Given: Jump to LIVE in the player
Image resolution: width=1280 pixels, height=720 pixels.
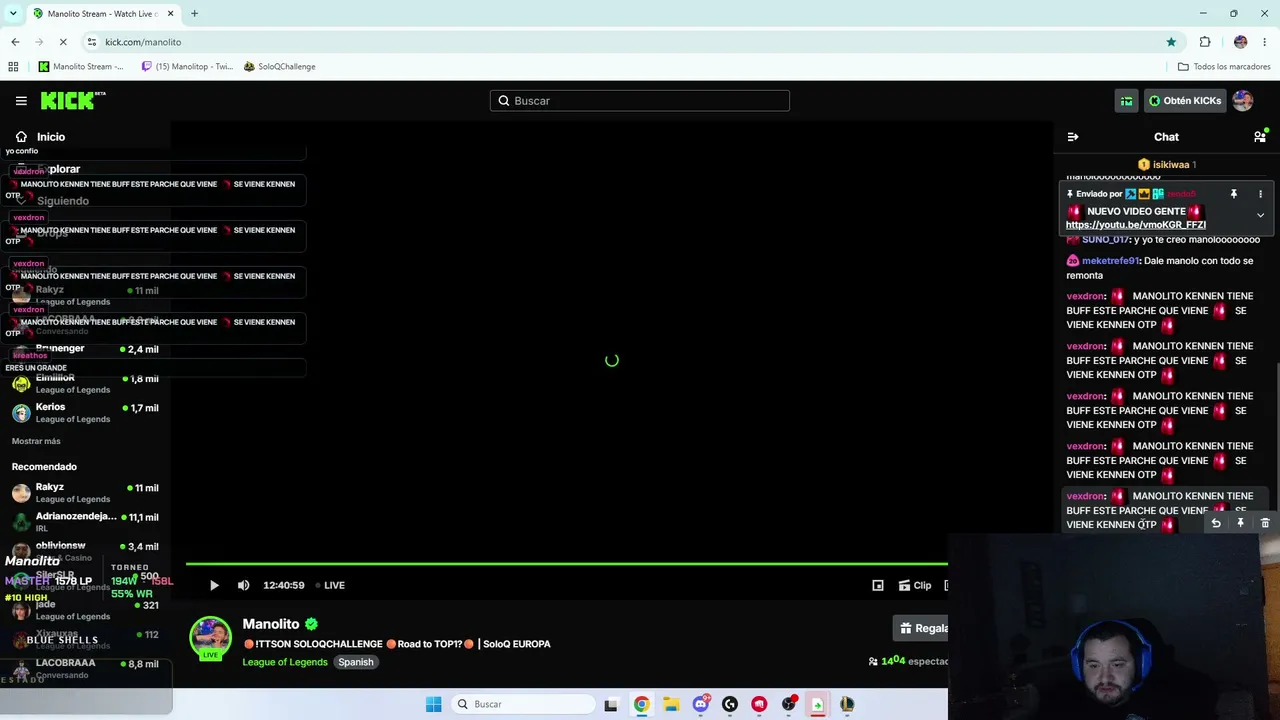Looking at the screenshot, I should coord(330,586).
